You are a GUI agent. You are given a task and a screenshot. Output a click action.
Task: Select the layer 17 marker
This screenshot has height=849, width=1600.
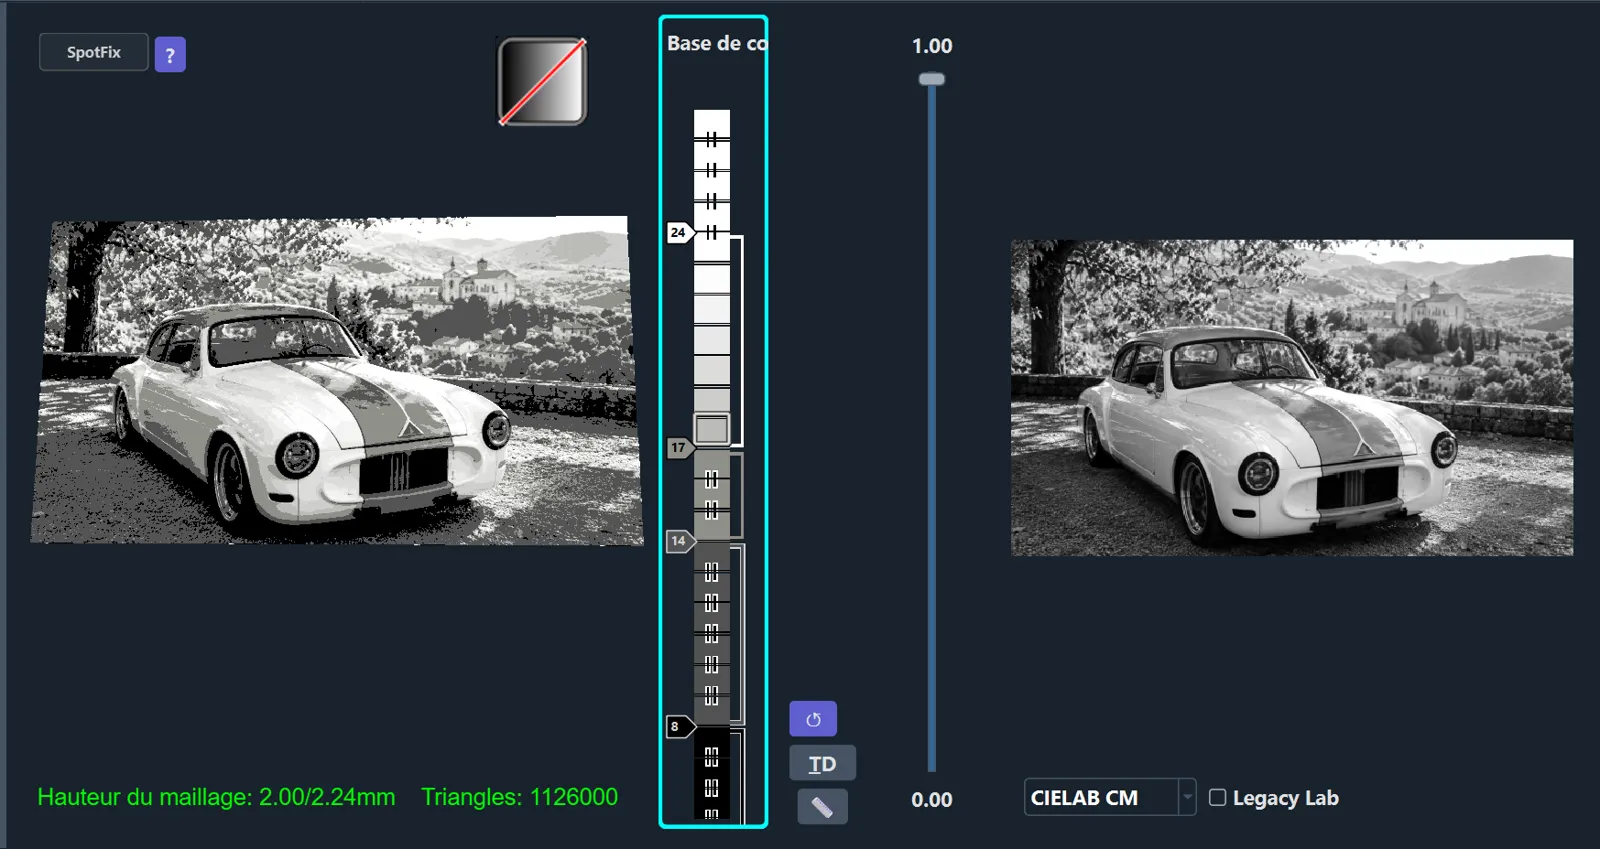(x=680, y=448)
